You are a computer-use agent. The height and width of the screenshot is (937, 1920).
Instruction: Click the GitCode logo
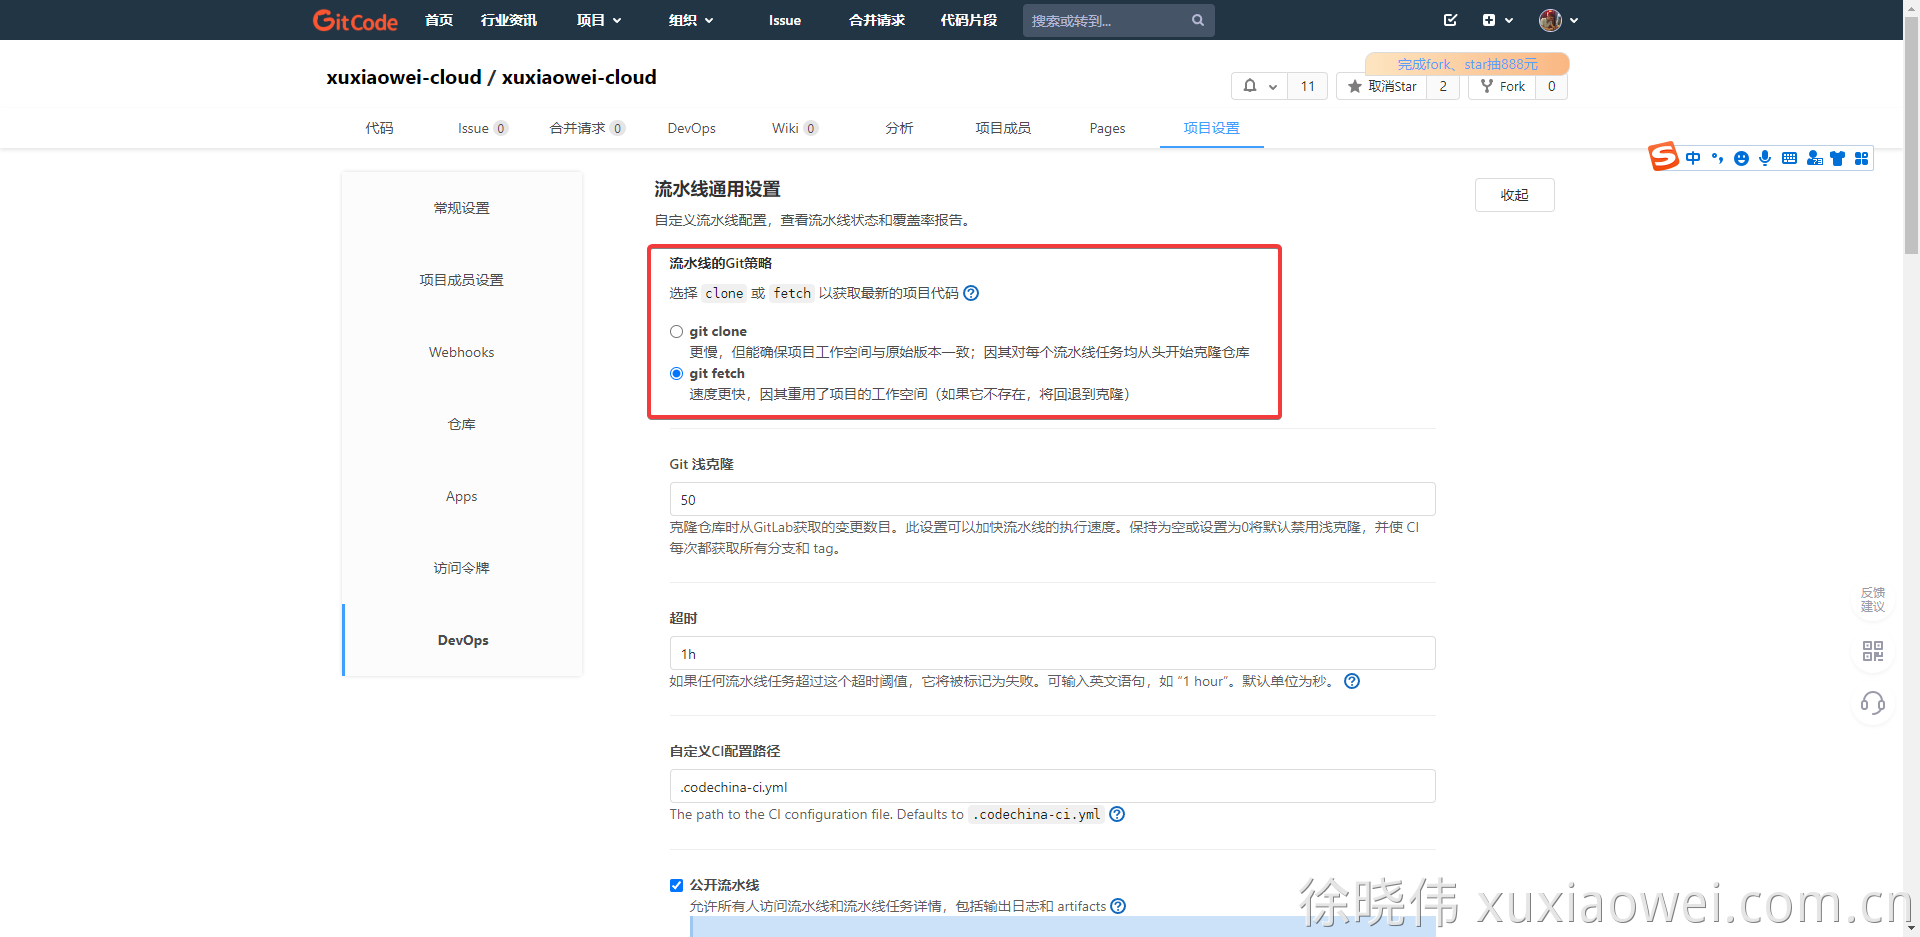355,20
